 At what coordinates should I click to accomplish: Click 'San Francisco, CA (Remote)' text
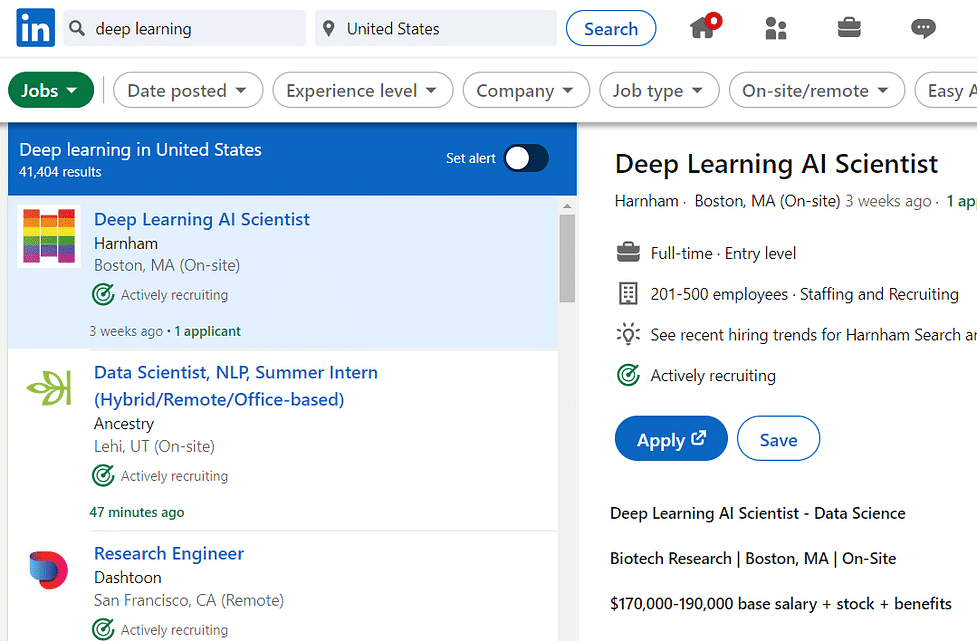click(189, 600)
